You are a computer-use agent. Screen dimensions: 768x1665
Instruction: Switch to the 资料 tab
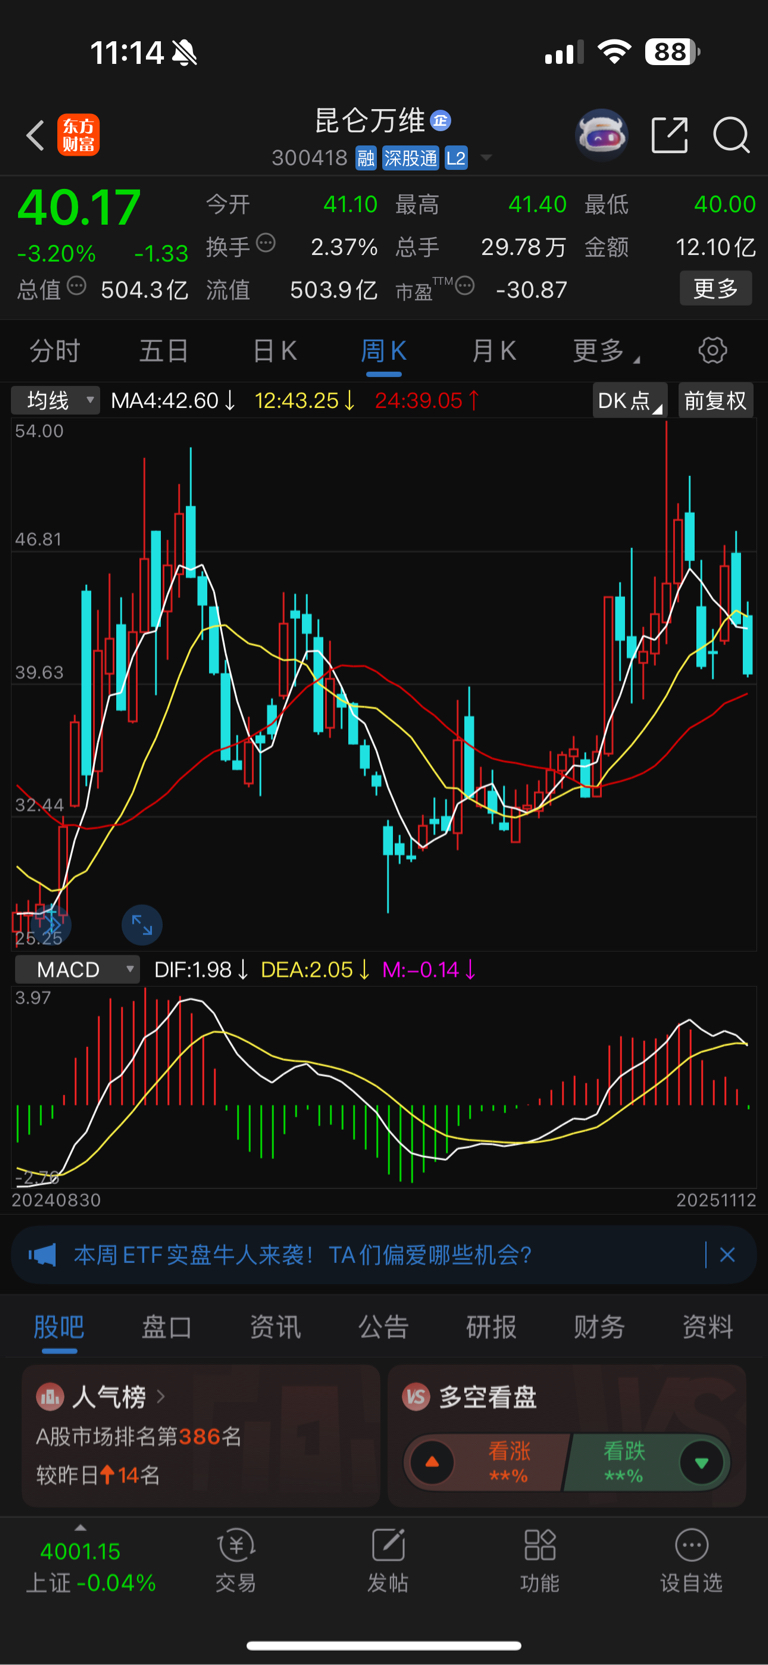707,1327
